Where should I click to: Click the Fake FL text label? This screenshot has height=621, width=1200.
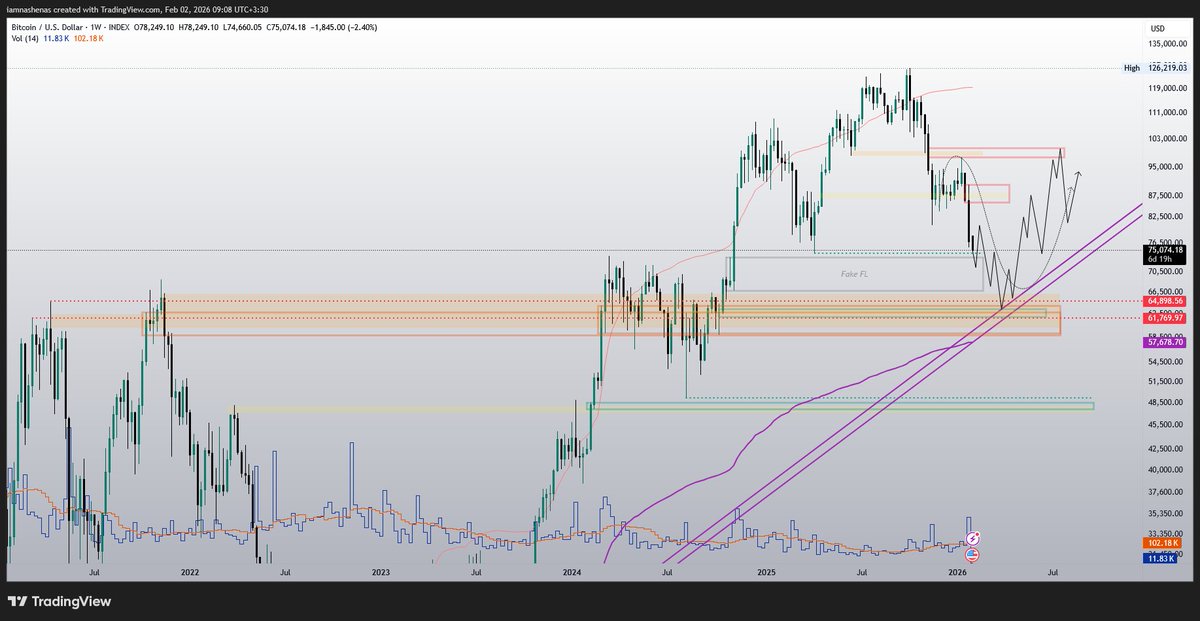[856, 272]
